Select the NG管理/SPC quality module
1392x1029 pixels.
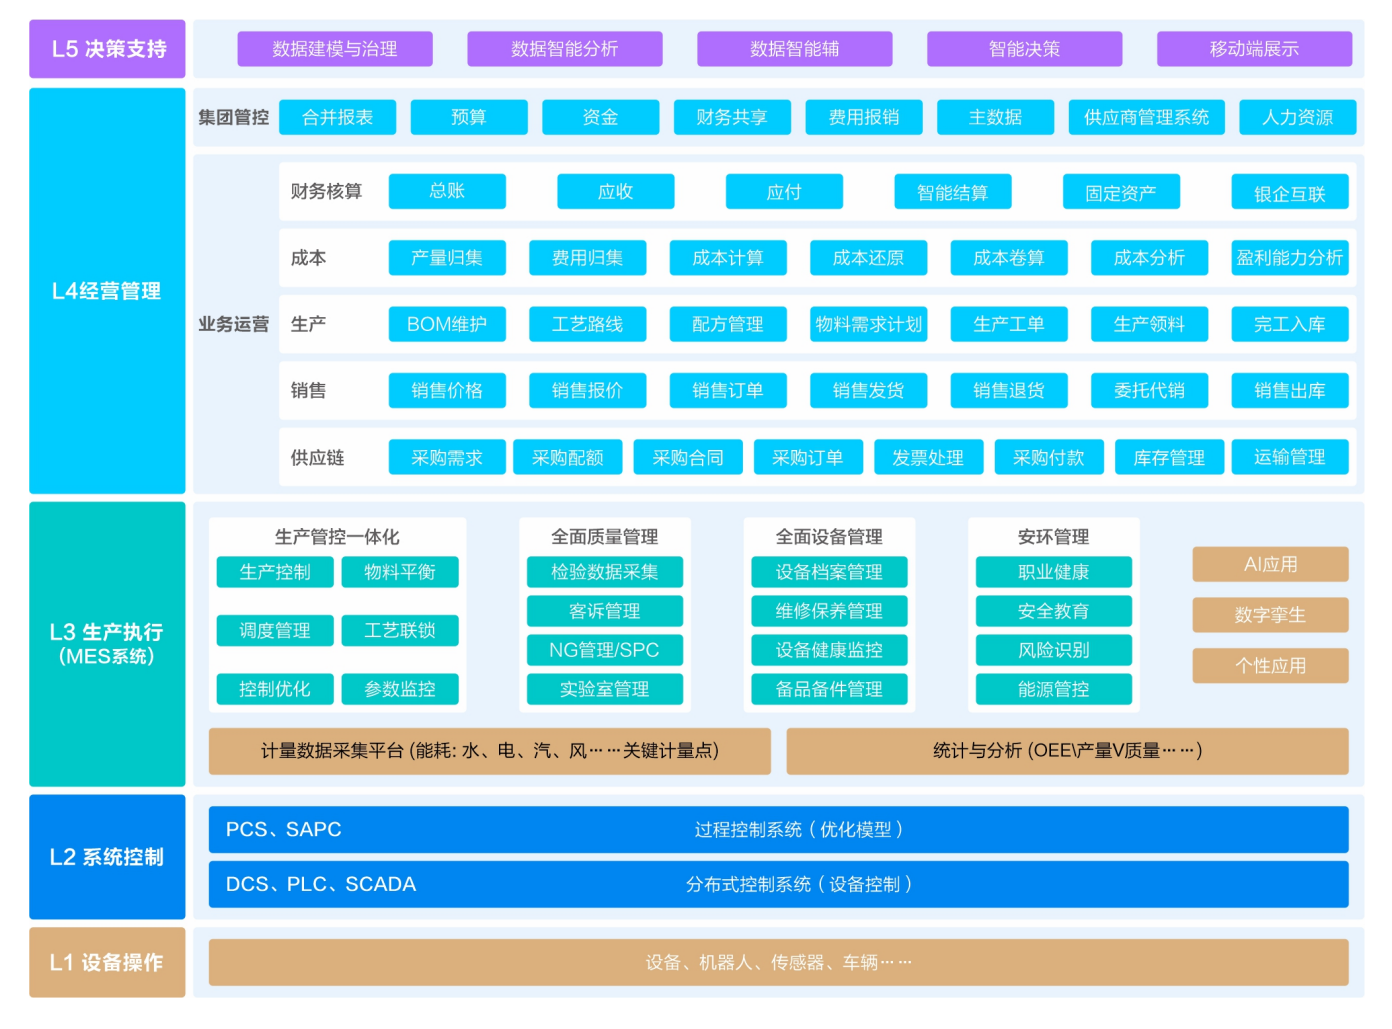(604, 650)
